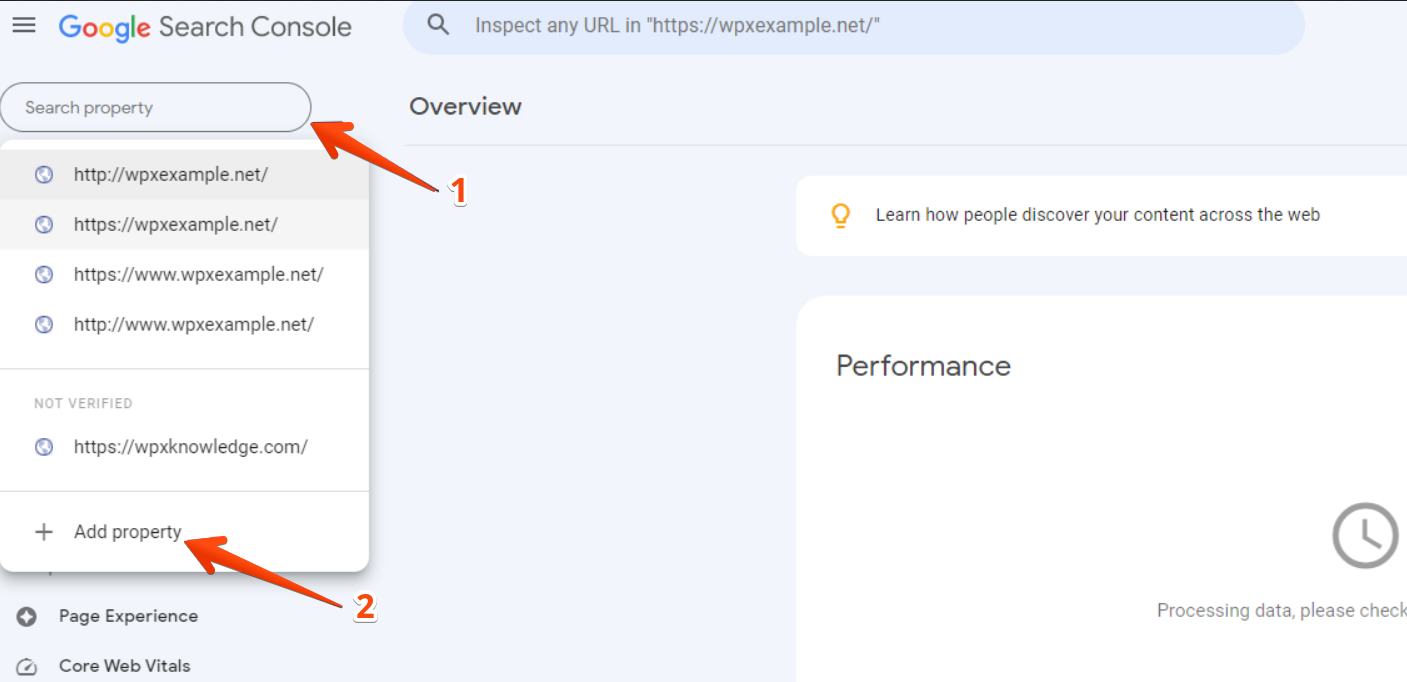The width and height of the screenshot is (1407, 682).
Task: Select property https://wpxexample.net/
Action: pos(184,224)
